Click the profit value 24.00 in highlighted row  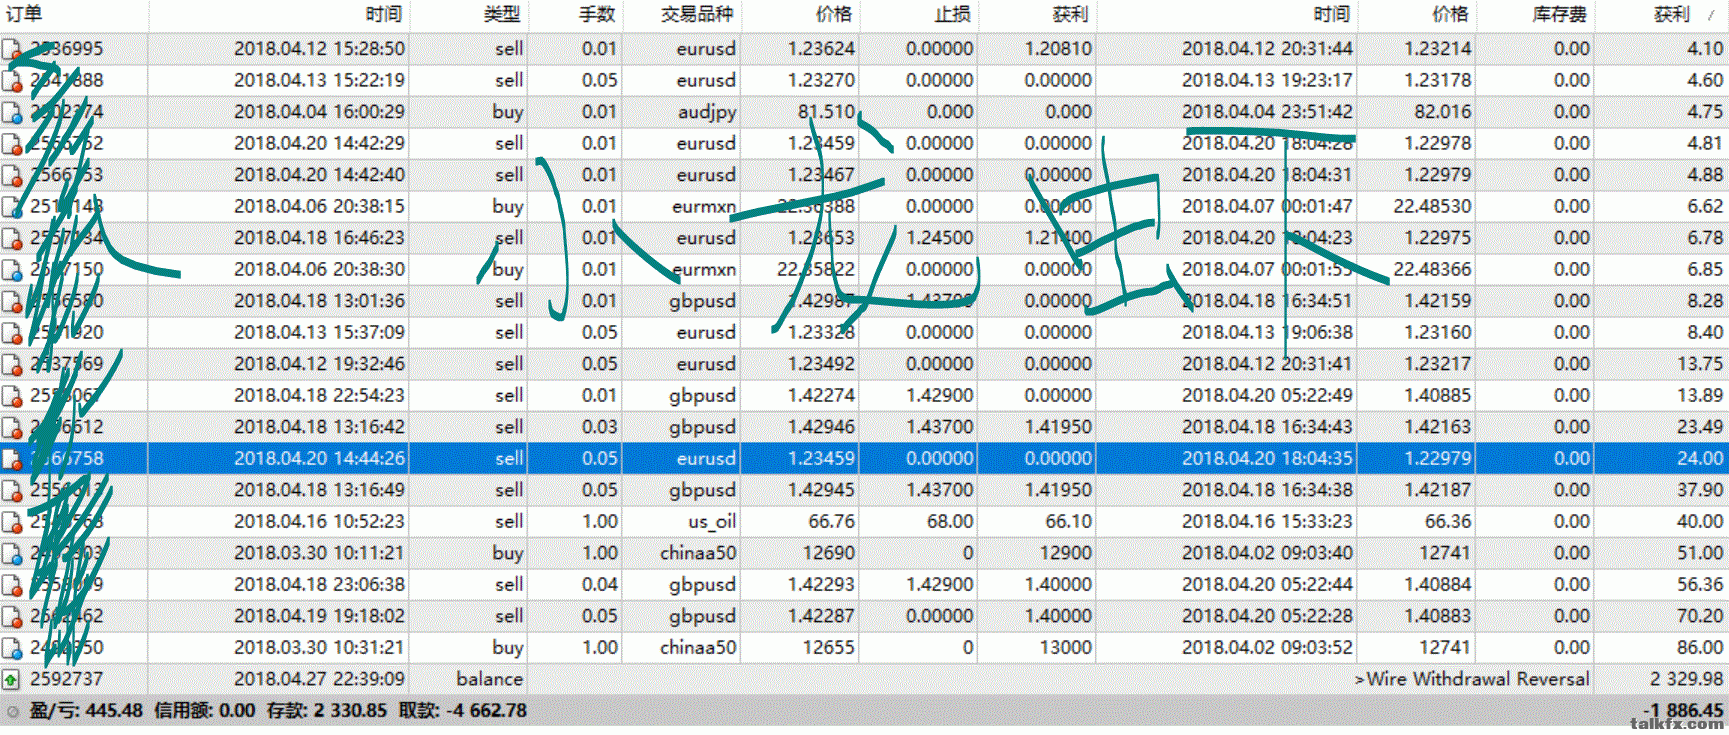coord(1700,458)
